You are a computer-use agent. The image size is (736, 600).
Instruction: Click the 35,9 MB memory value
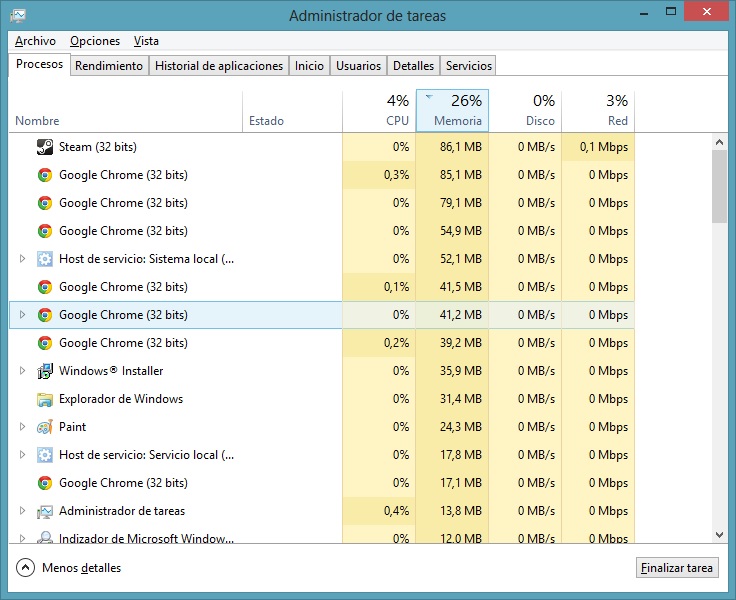460,371
